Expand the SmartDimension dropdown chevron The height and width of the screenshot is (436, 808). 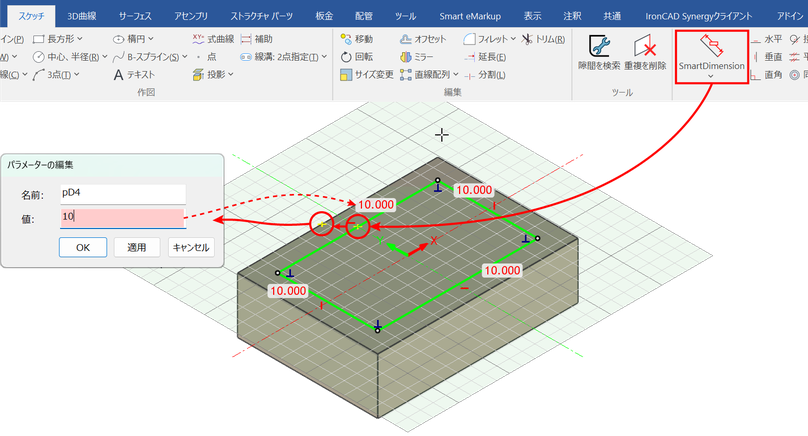tap(711, 77)
